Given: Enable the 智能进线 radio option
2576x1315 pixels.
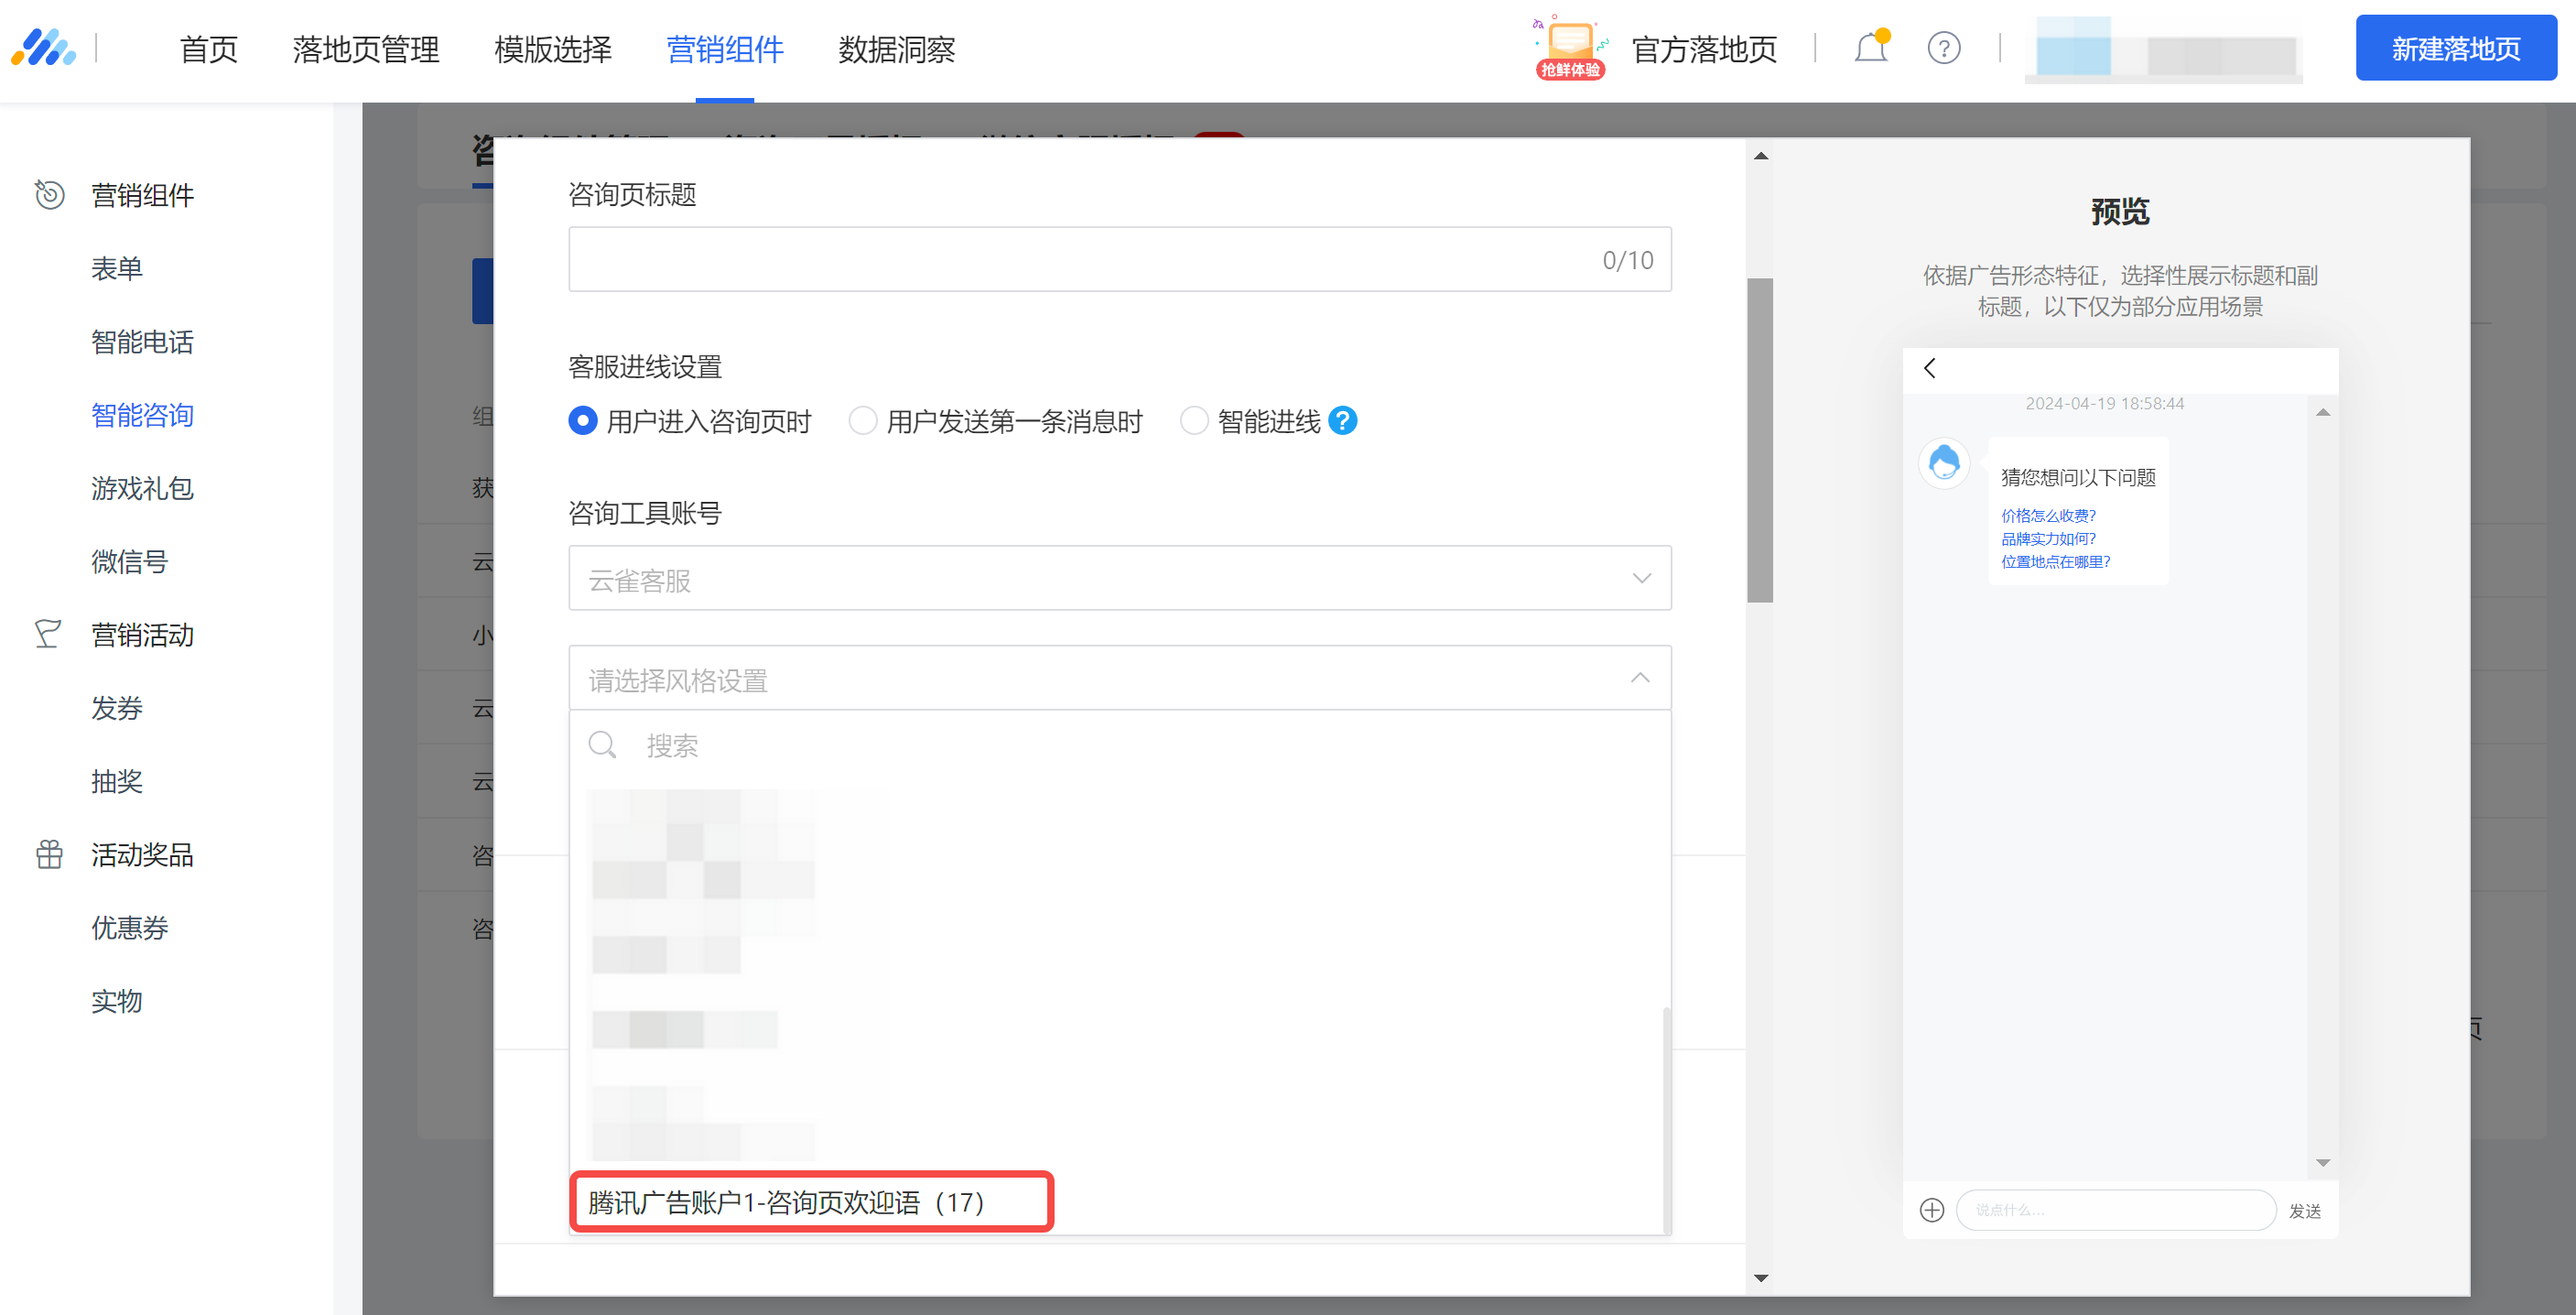Looking at the screenshot, I should tap(1194, 421).
